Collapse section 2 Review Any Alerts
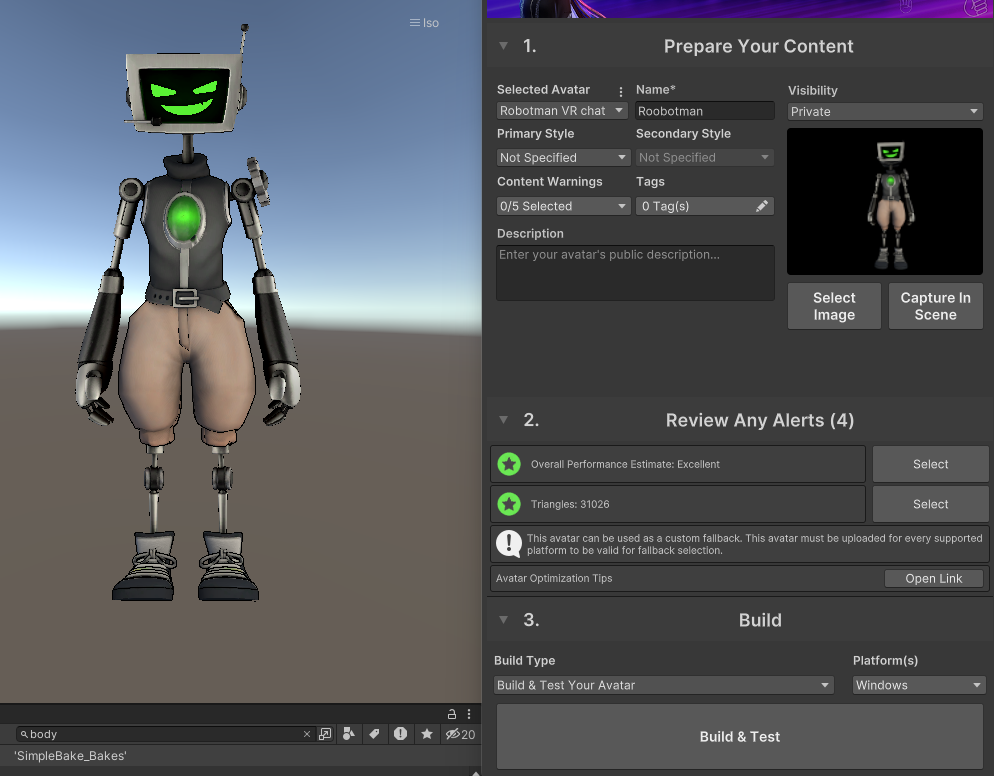The image size is (994, 776). point(503,420)
